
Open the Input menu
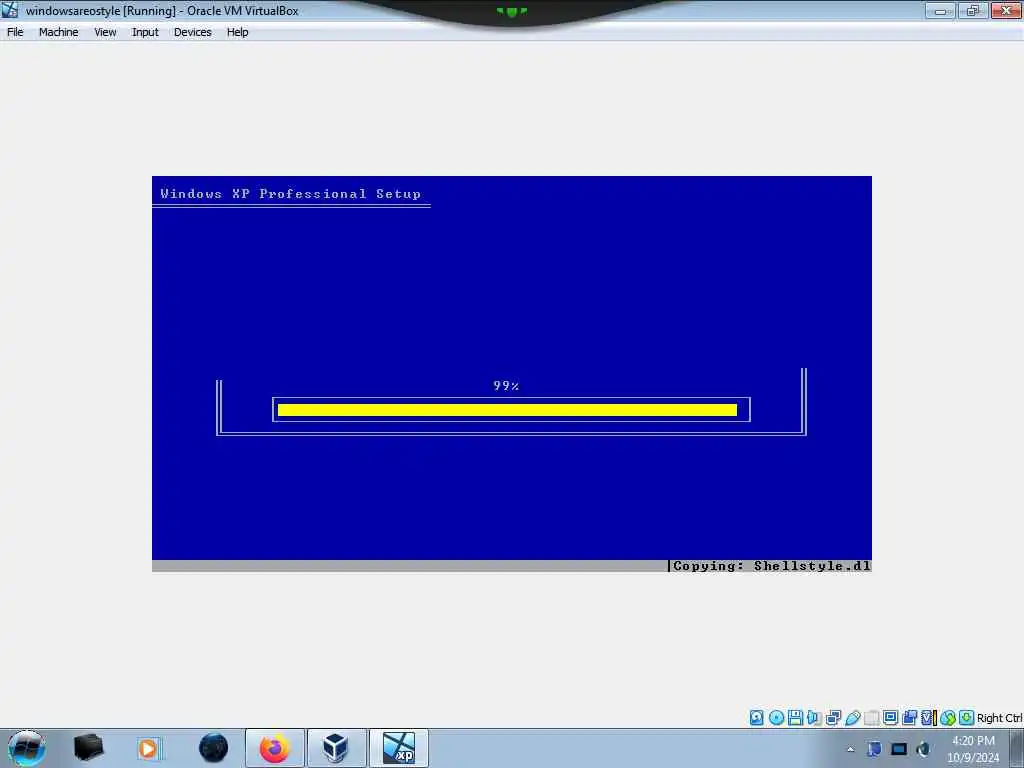(145, 32)
